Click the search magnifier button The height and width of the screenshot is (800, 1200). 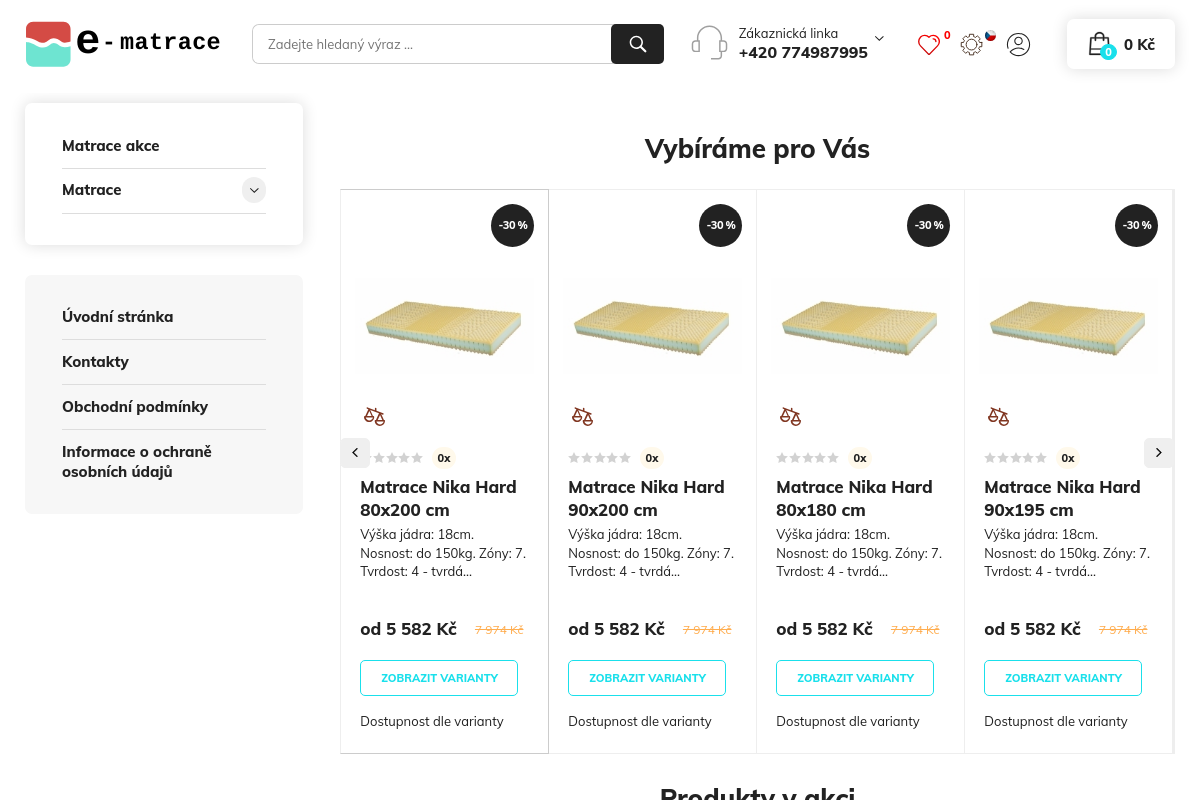(x=637, y=44)
